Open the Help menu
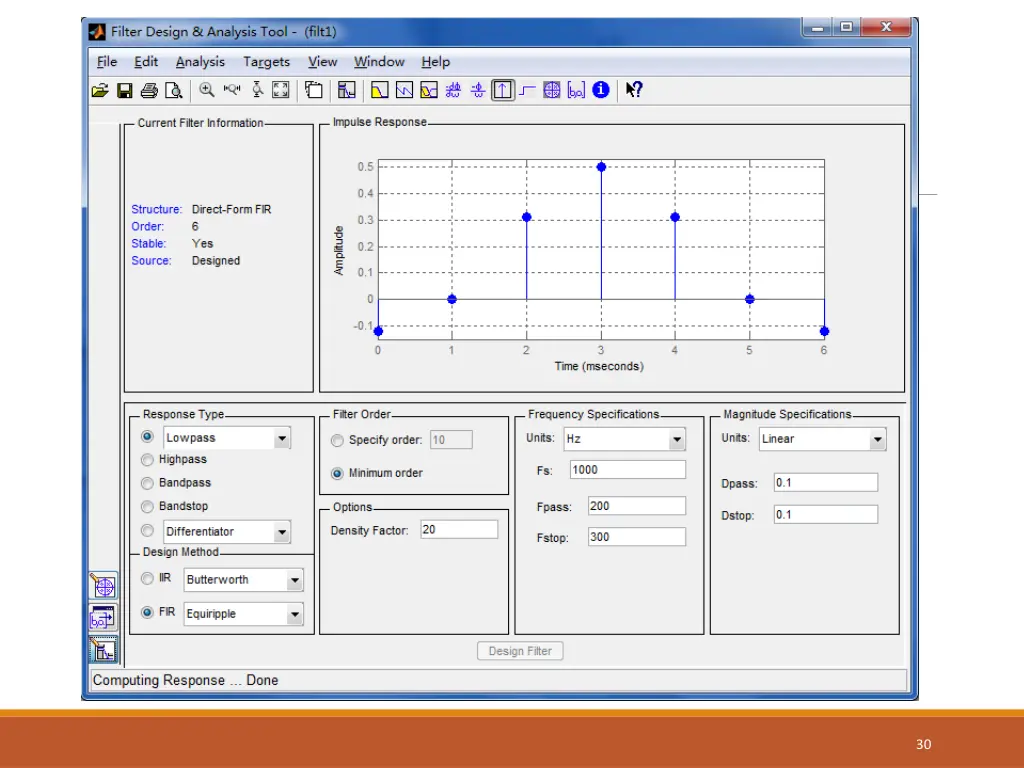1024x768 pixels. (x=435, y=62)
